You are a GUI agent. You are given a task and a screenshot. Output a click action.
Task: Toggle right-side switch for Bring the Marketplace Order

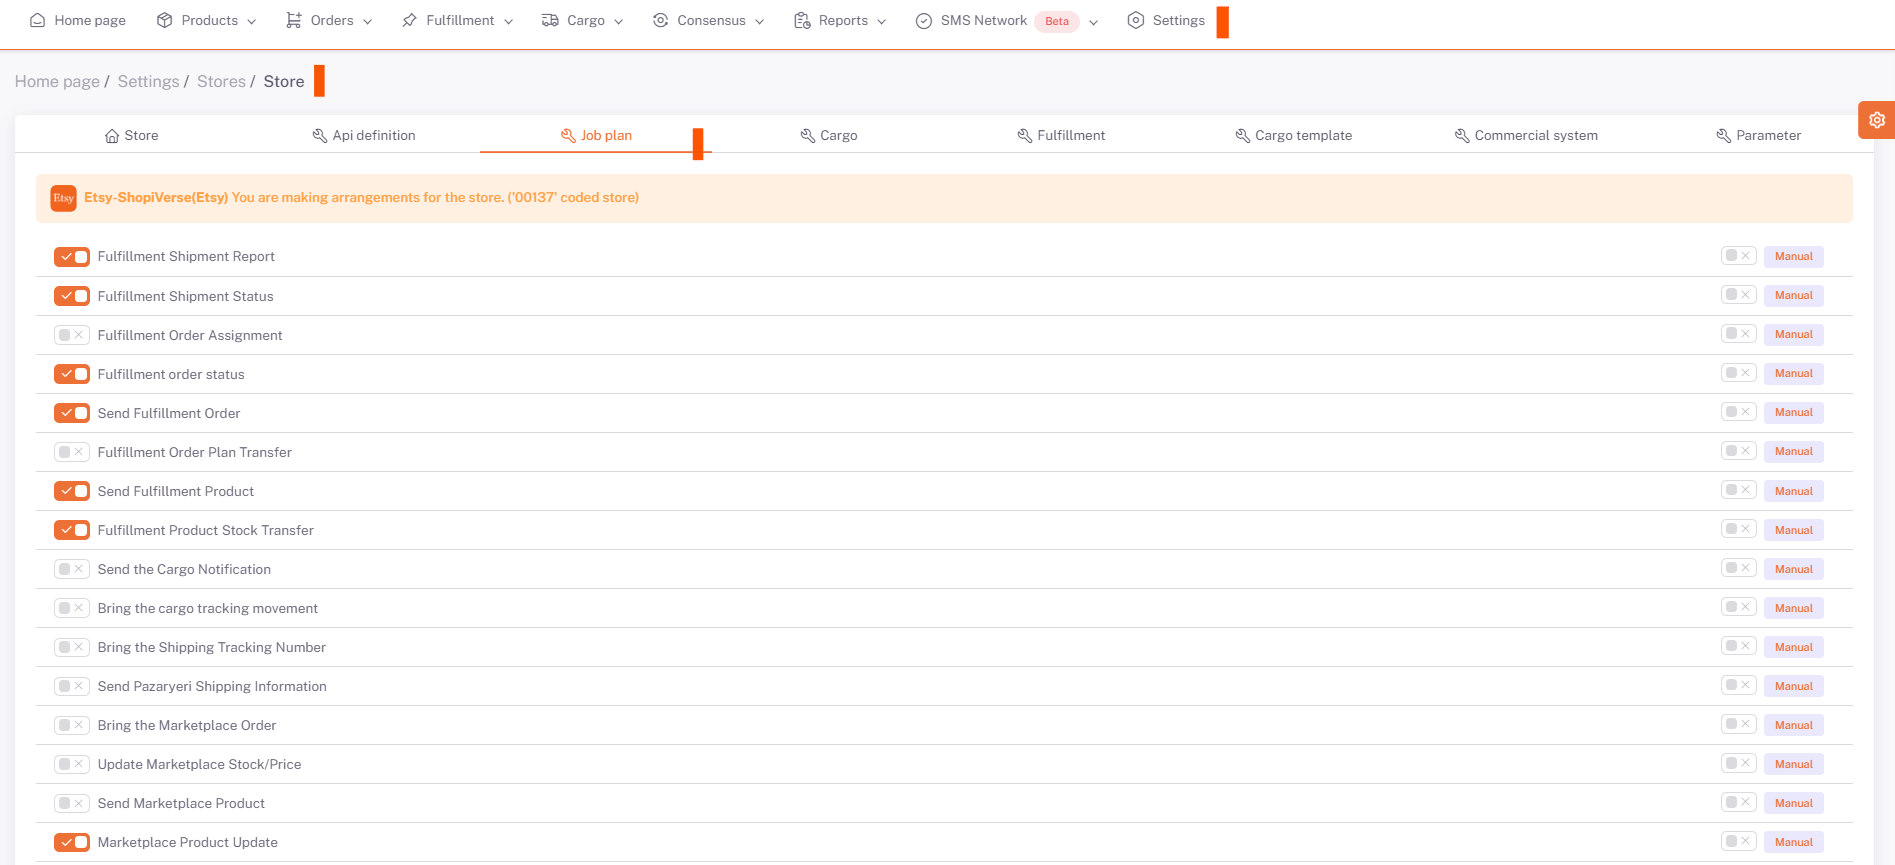point(1739,724)
